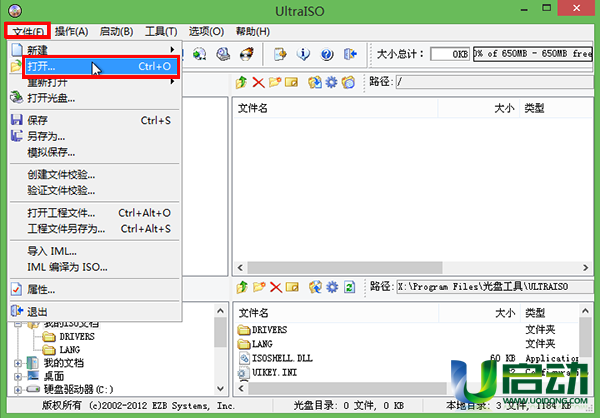Go up one level in local pane toolbar
The image size is (600, 418).
pyautogui.click(x=242, y=287)
